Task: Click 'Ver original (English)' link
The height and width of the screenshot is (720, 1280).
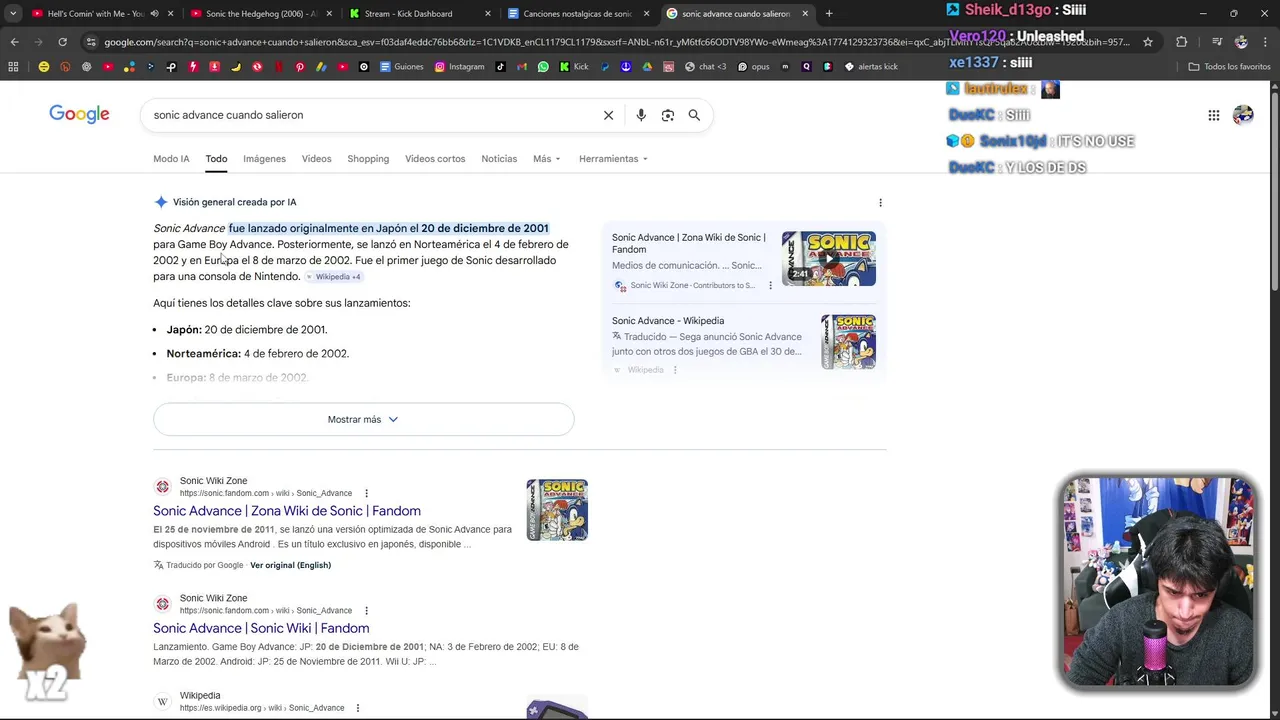Action: 290,565
